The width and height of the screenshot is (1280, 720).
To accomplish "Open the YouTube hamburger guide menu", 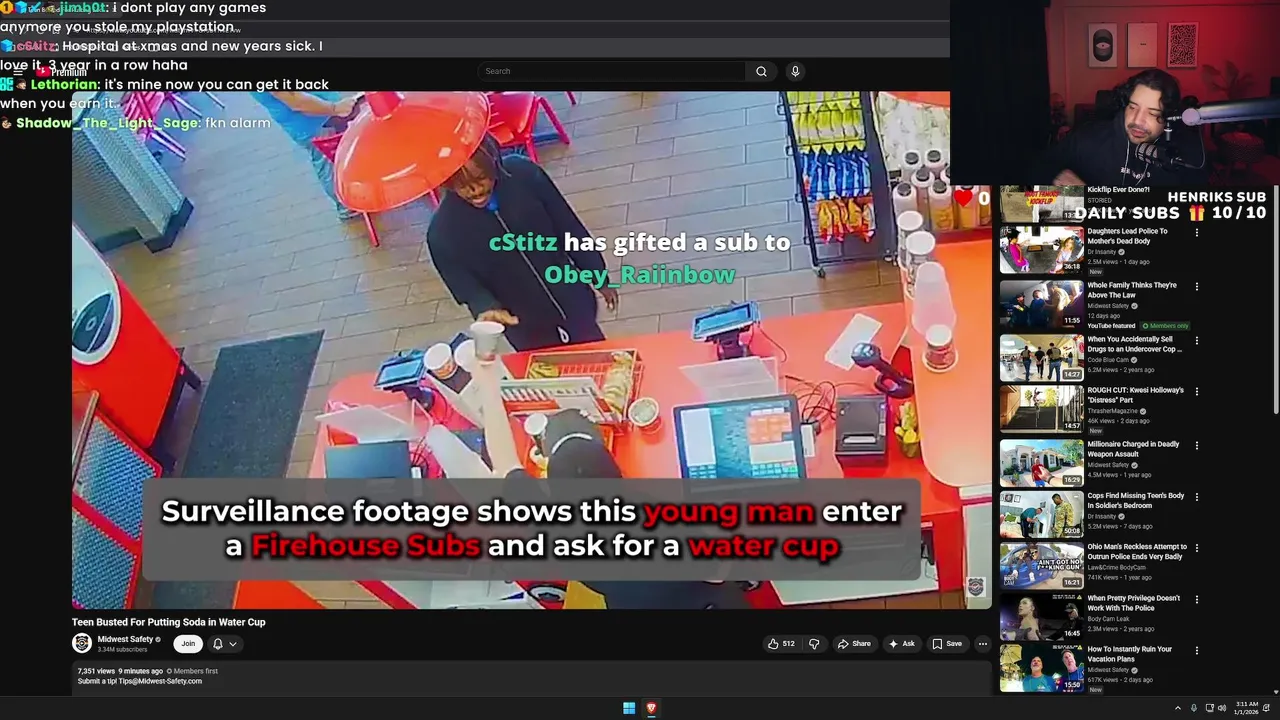I will [x=17, y=72].
